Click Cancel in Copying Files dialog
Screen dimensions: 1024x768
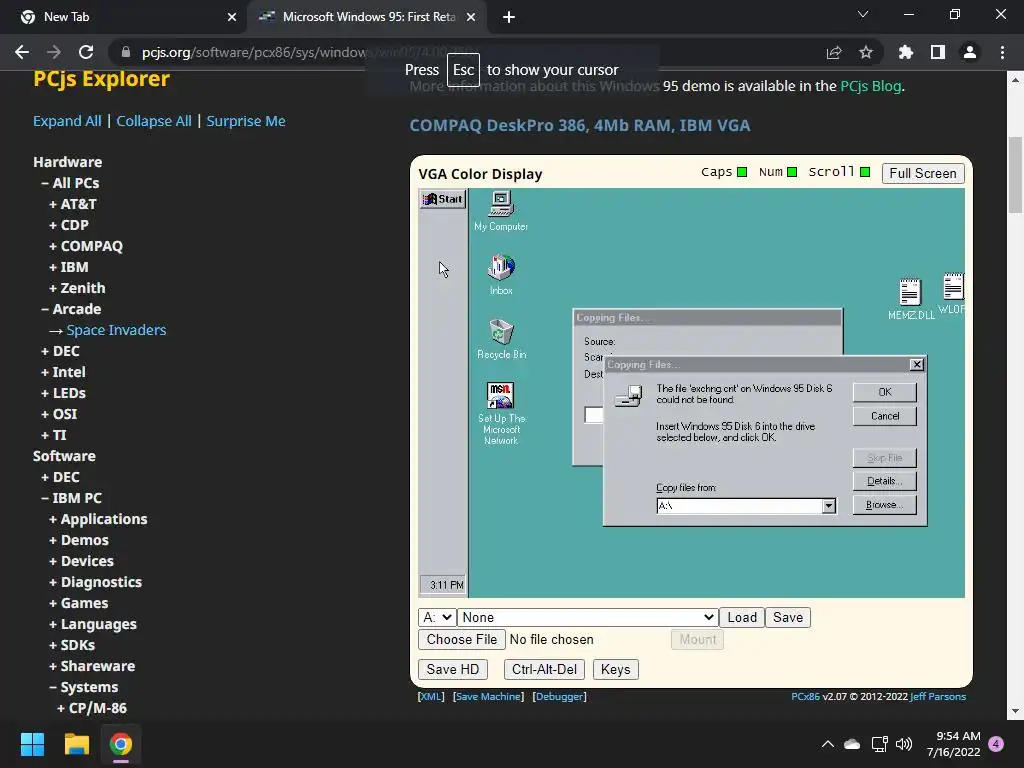(885, 416)
